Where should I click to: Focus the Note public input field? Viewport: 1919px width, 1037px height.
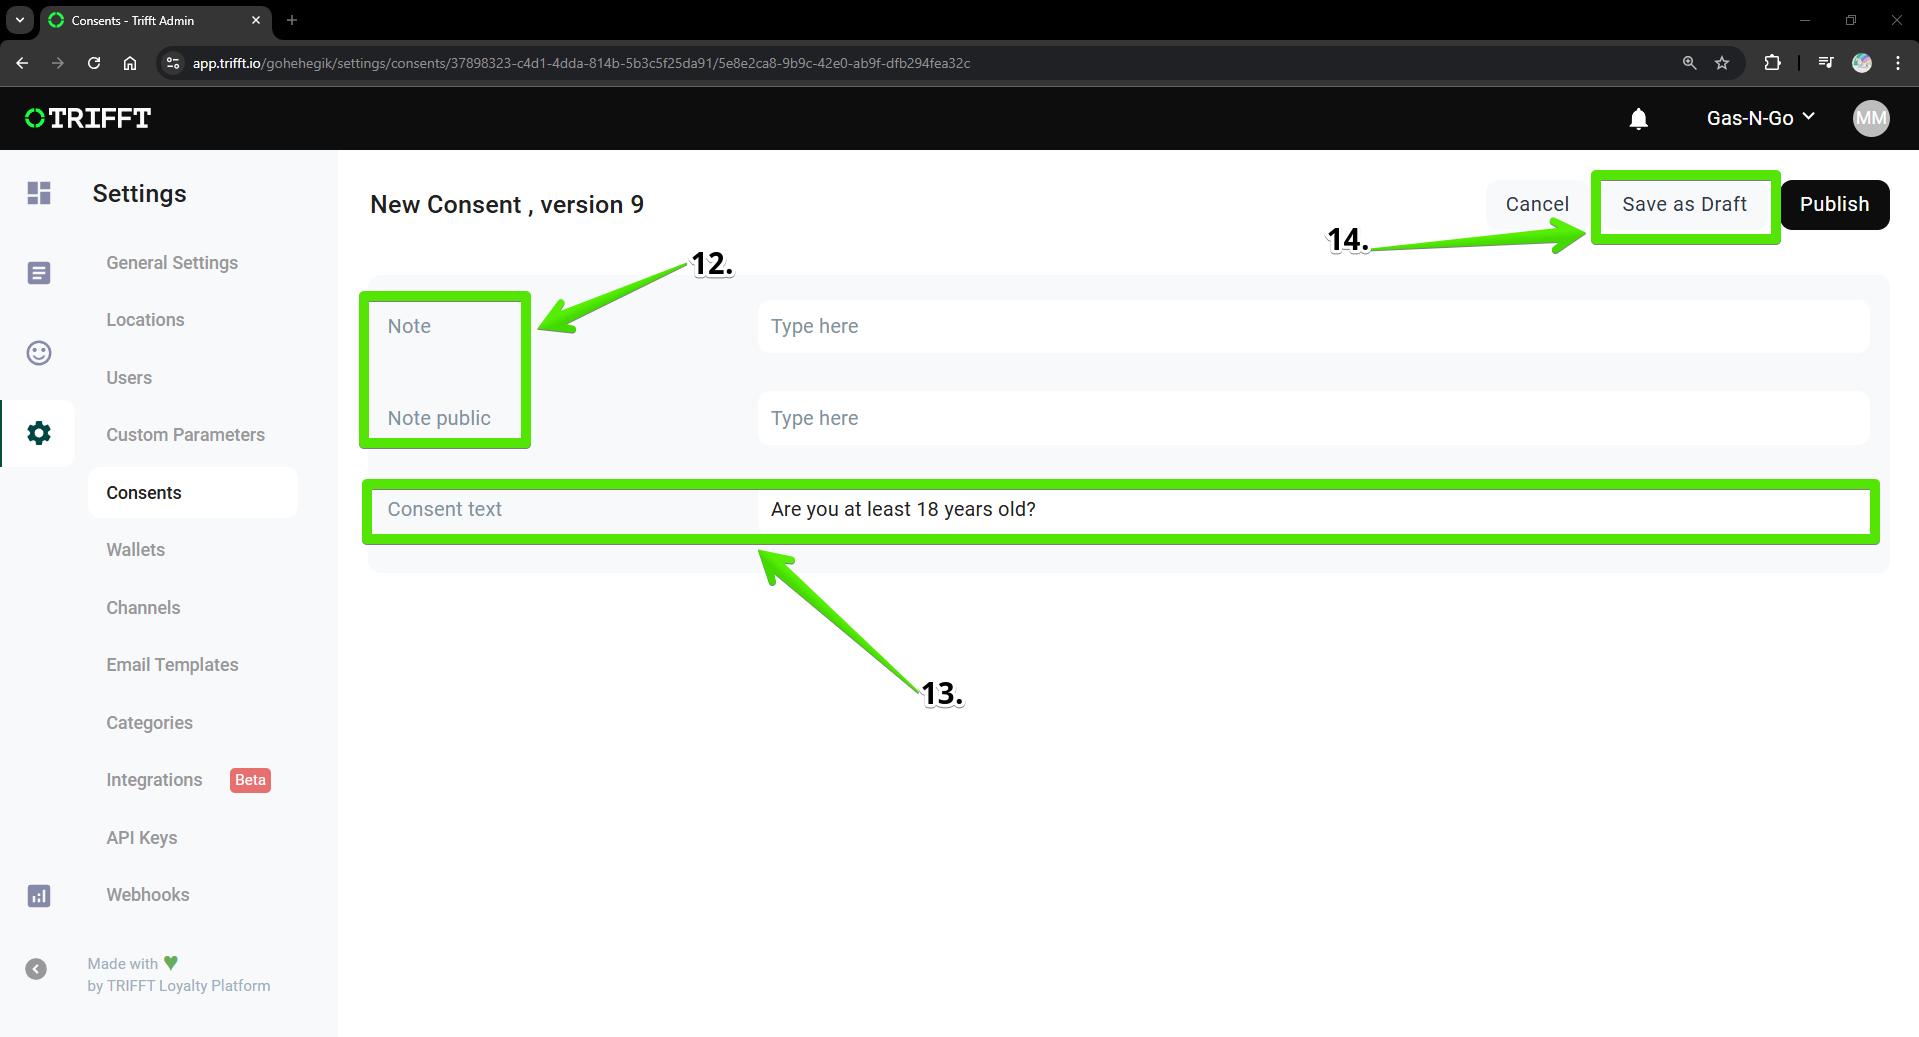[1313, 418]
